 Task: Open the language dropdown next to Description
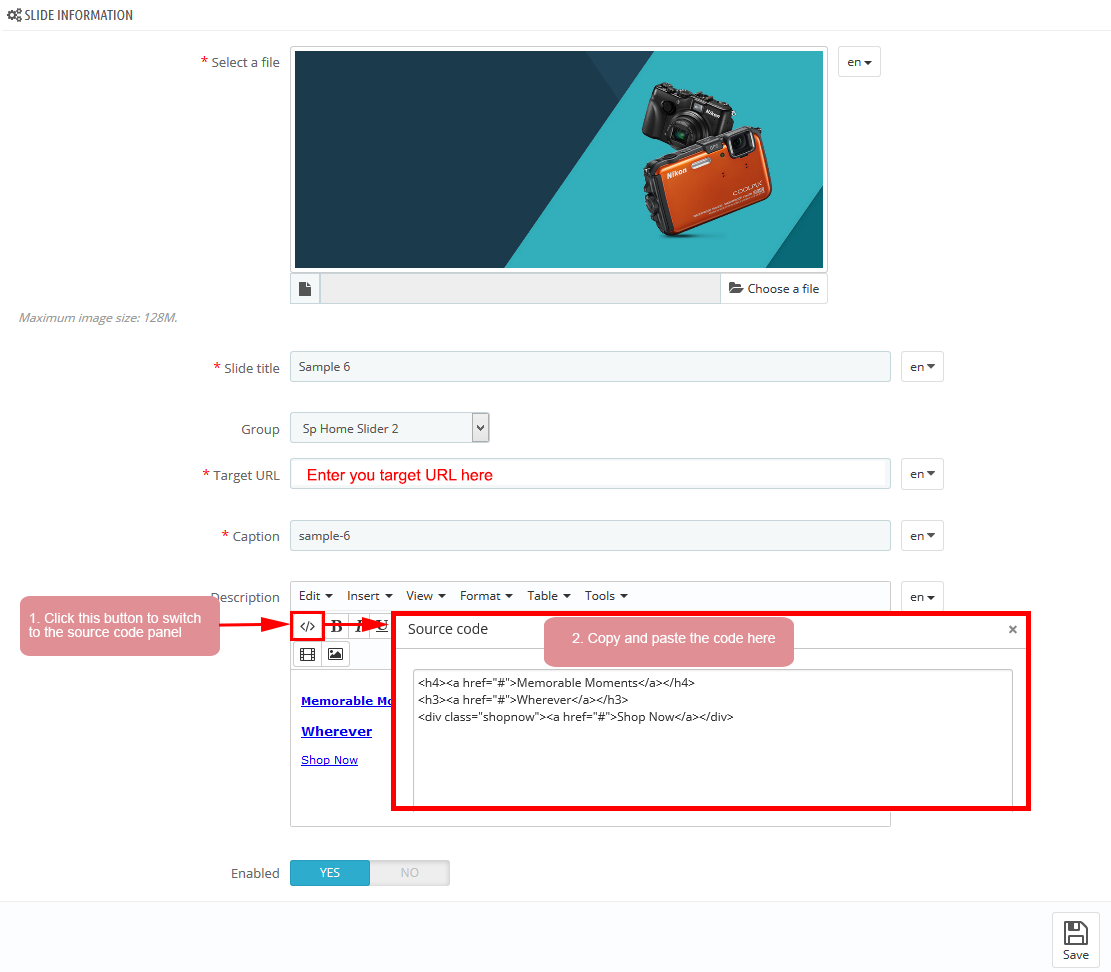tap(922, 597)
